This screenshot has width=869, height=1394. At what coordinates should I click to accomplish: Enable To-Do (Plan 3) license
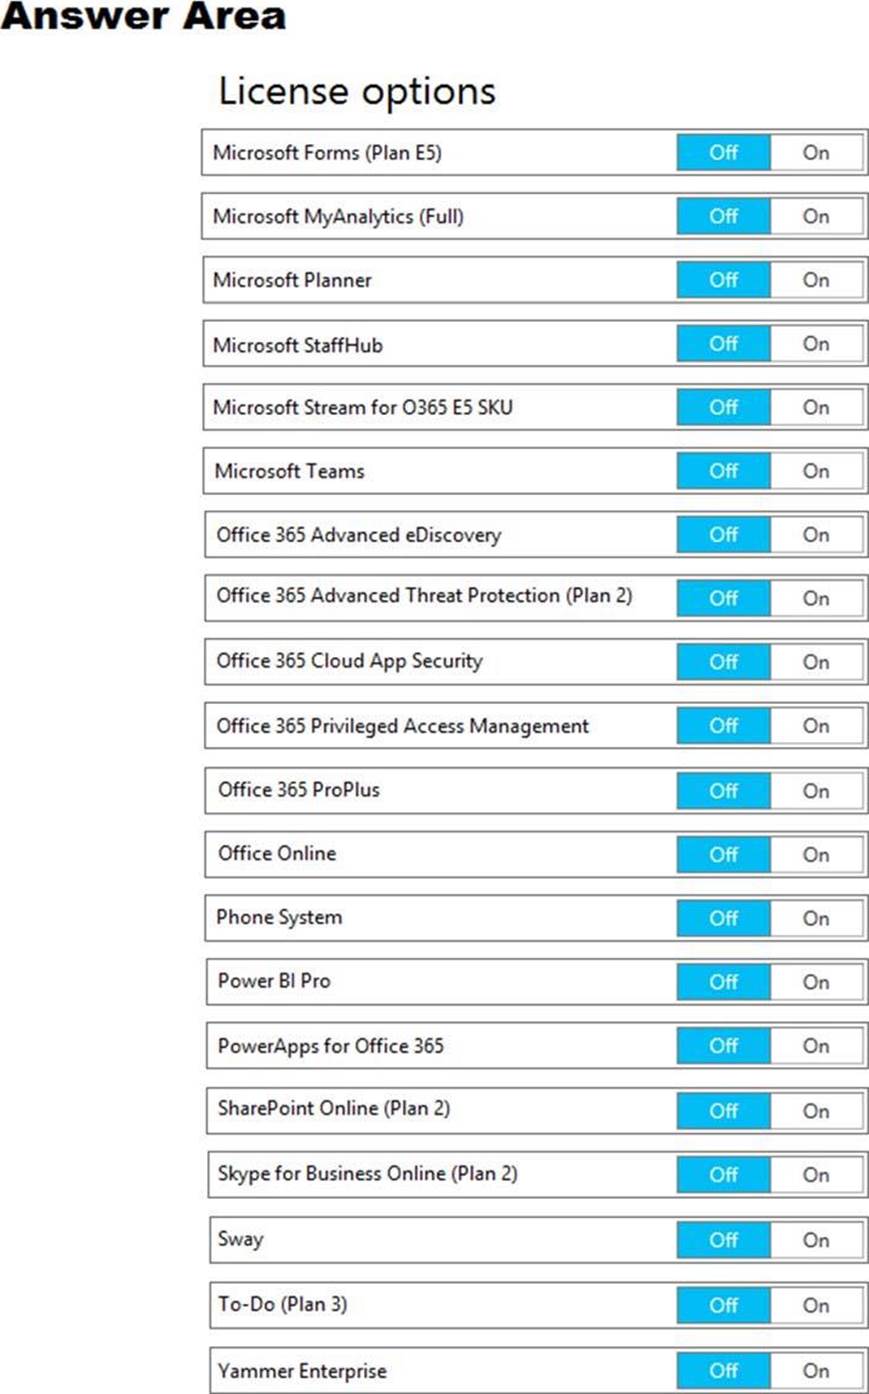point(816,1305)
